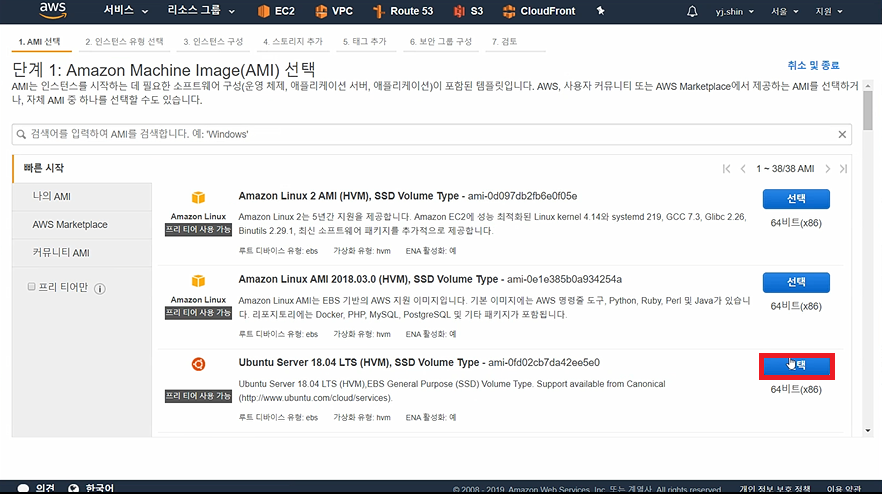Click the pin shortcuts icon
The width and height of the screenshot is (882, 494).
(601, 11)
